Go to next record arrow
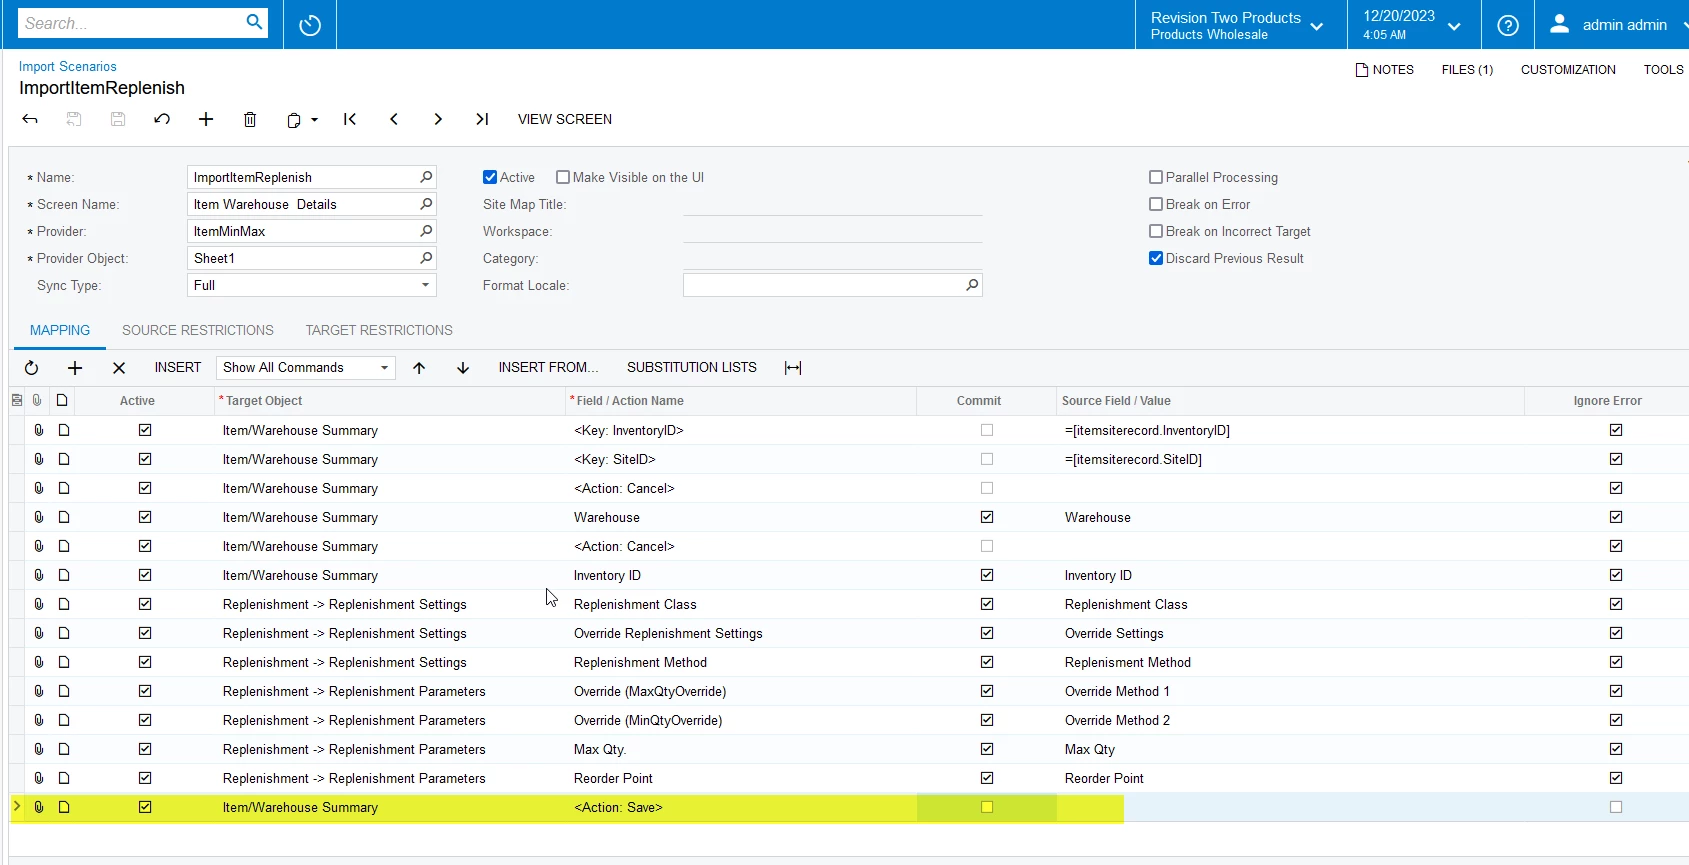Screen dimensions: 1689x865 coord(438,119)
